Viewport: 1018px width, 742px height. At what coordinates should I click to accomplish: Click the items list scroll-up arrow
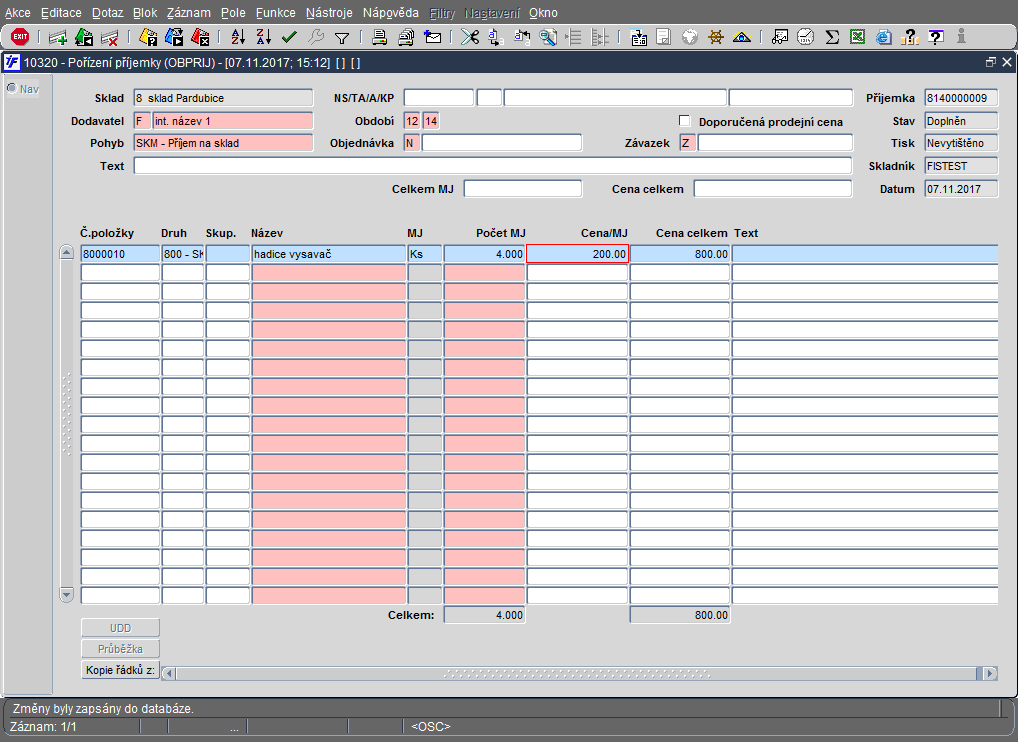tap(66, 253)
